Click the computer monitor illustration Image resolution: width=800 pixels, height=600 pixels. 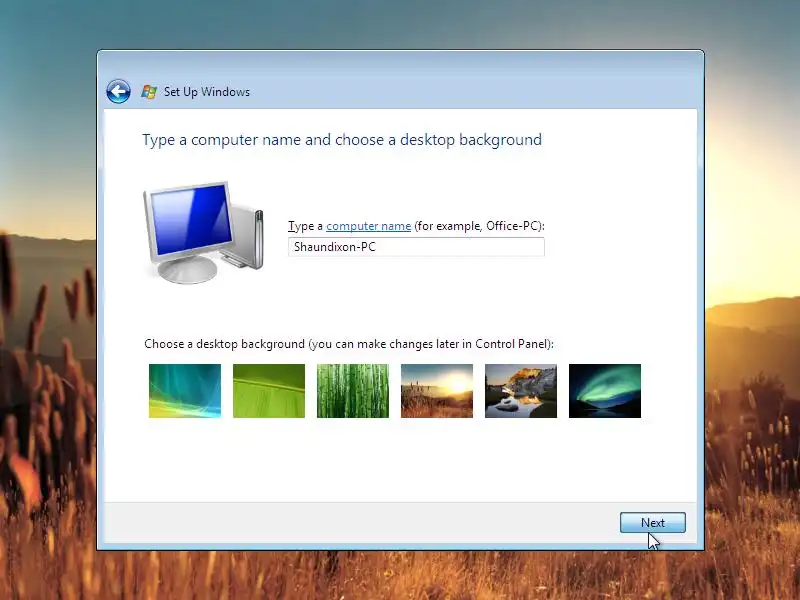point(204,232)
